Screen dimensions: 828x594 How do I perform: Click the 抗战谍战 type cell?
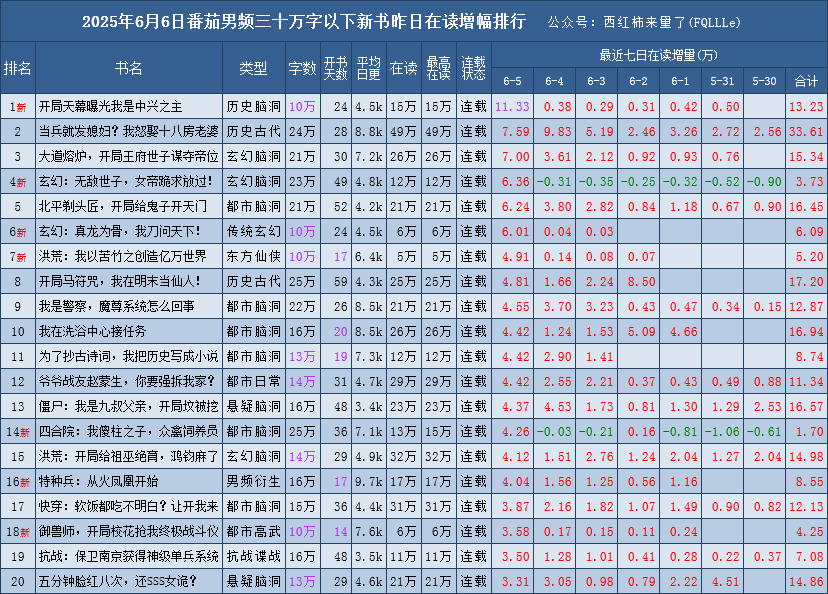(x=254, y=557)
